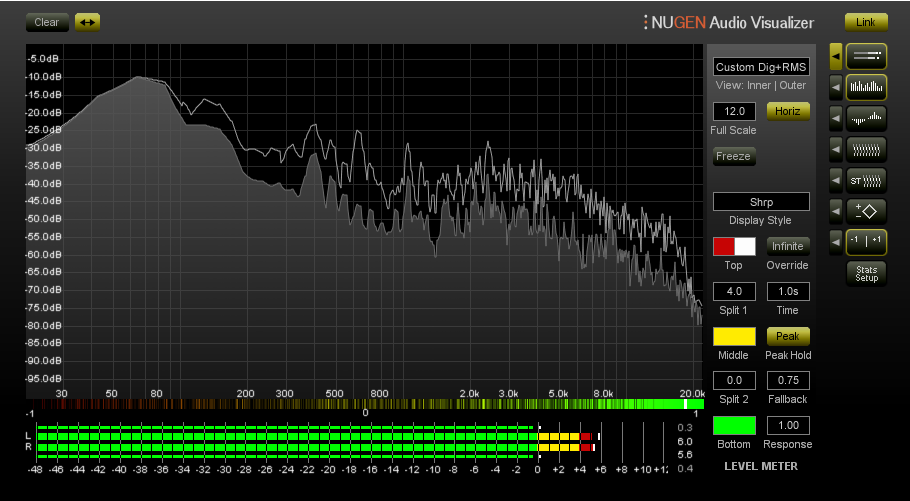Toggle the Peak Hold button
910x501 pixels.
pyautogui.click(x=788, y=336)
